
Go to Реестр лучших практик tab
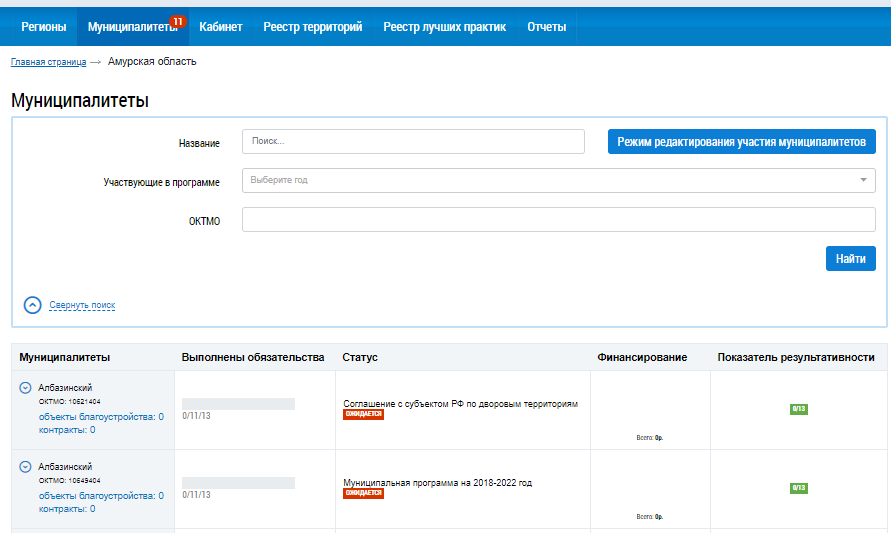pyautogui.click(x=444, y=27)
